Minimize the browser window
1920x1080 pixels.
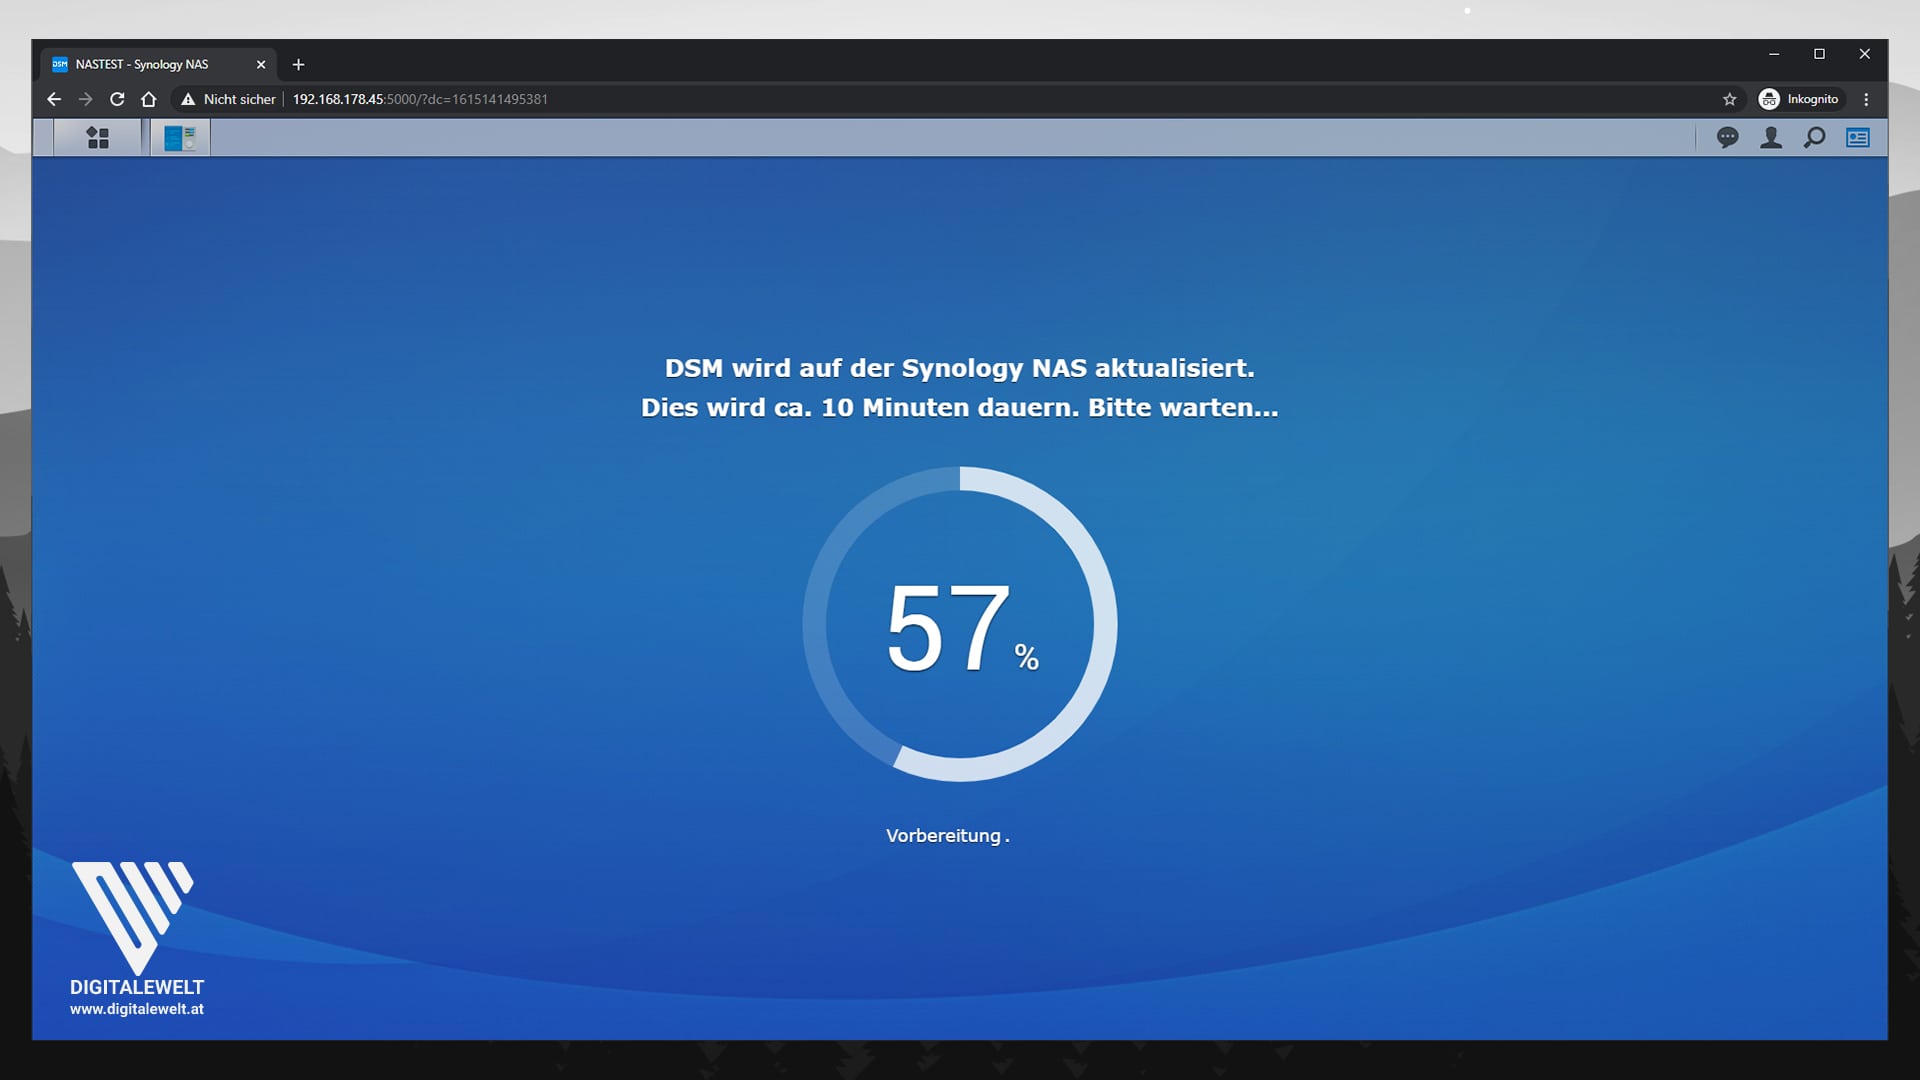1774,54
